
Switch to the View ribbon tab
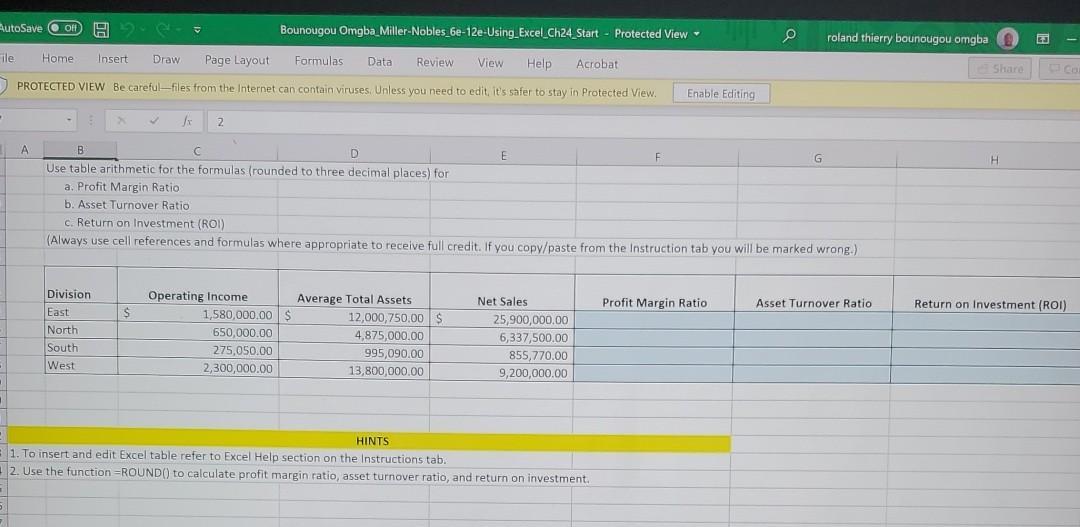click(x=490, y=63)
